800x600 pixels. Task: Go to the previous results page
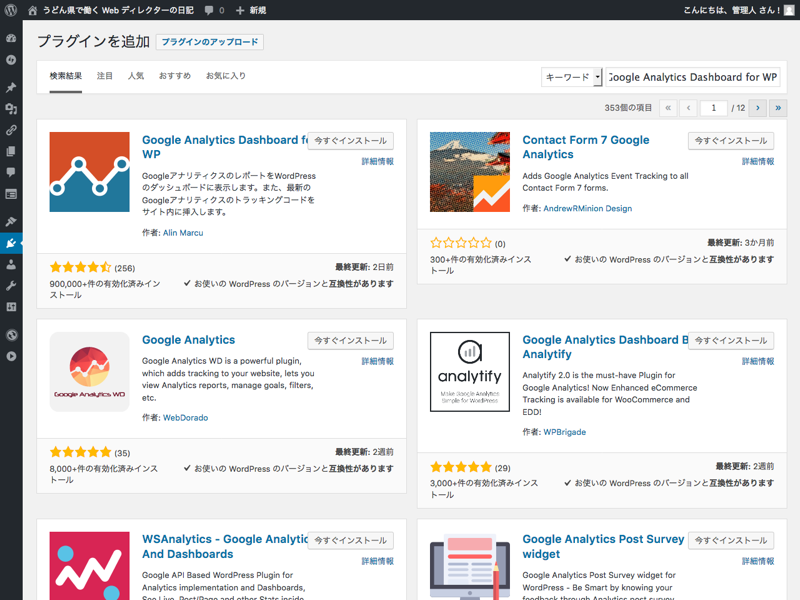688,108
